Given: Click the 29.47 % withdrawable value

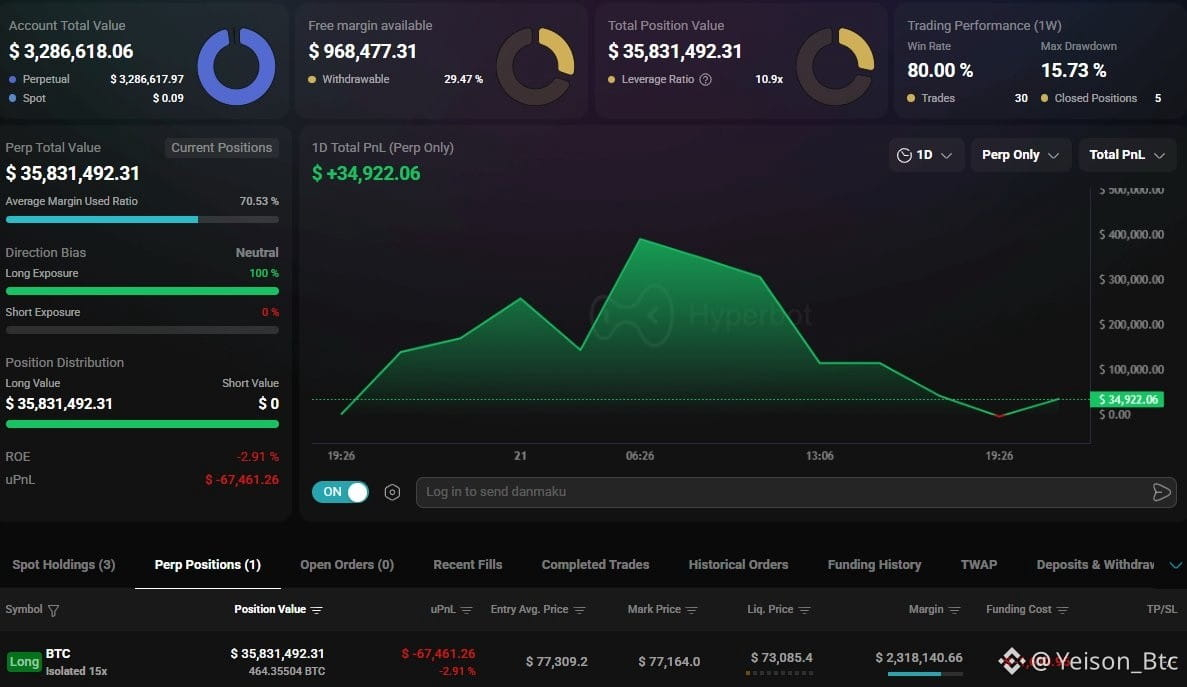Looking at the screenshot, I should pos(463,79).
